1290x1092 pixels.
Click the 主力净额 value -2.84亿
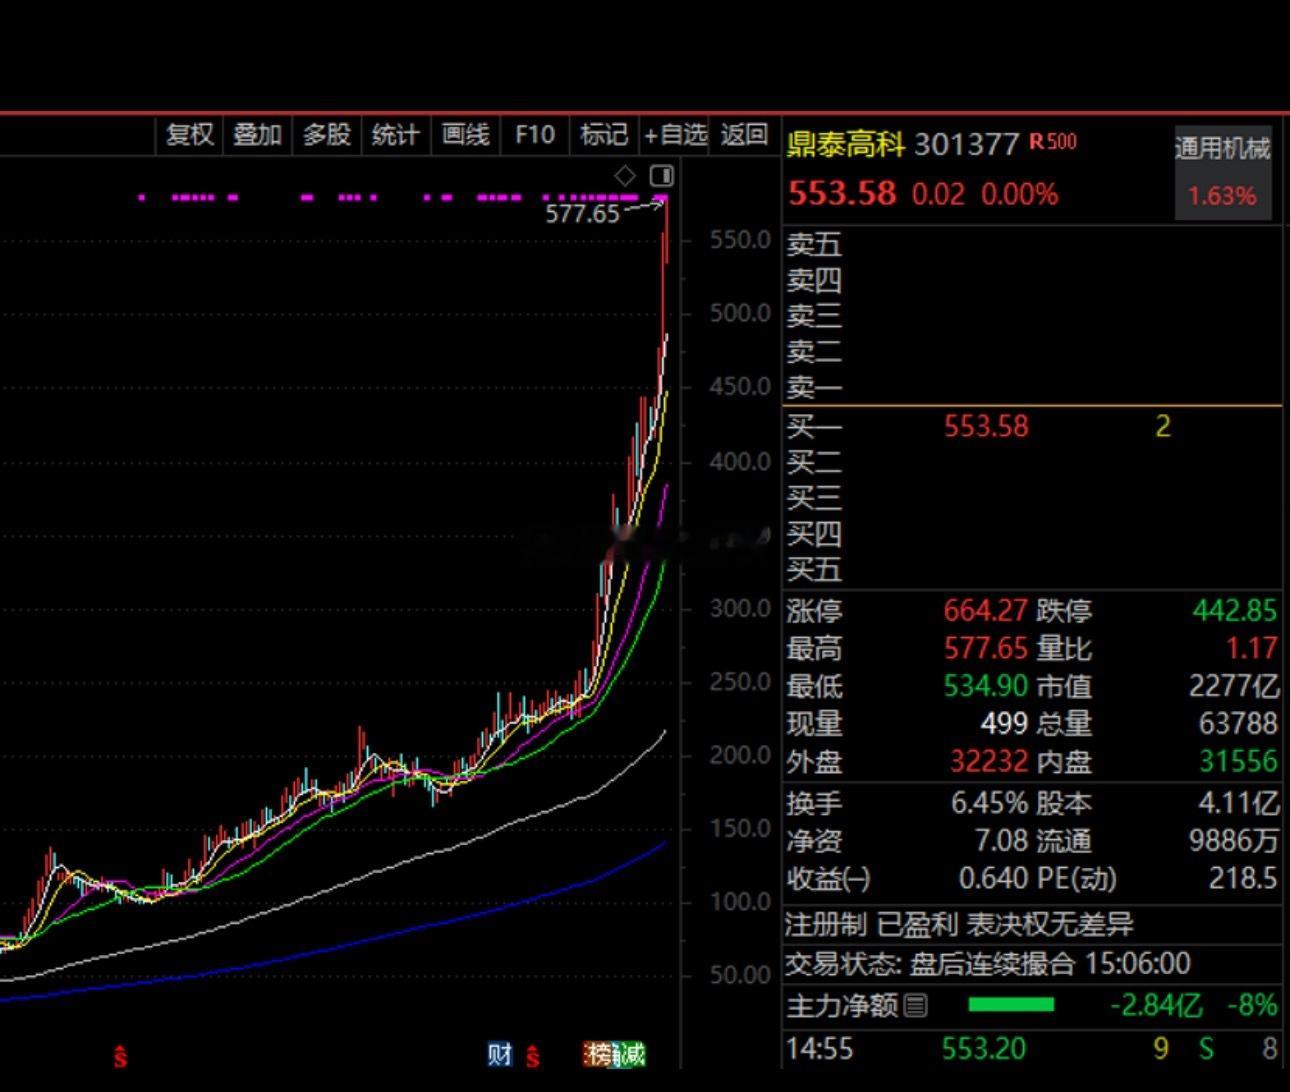pos(1156,1005)
